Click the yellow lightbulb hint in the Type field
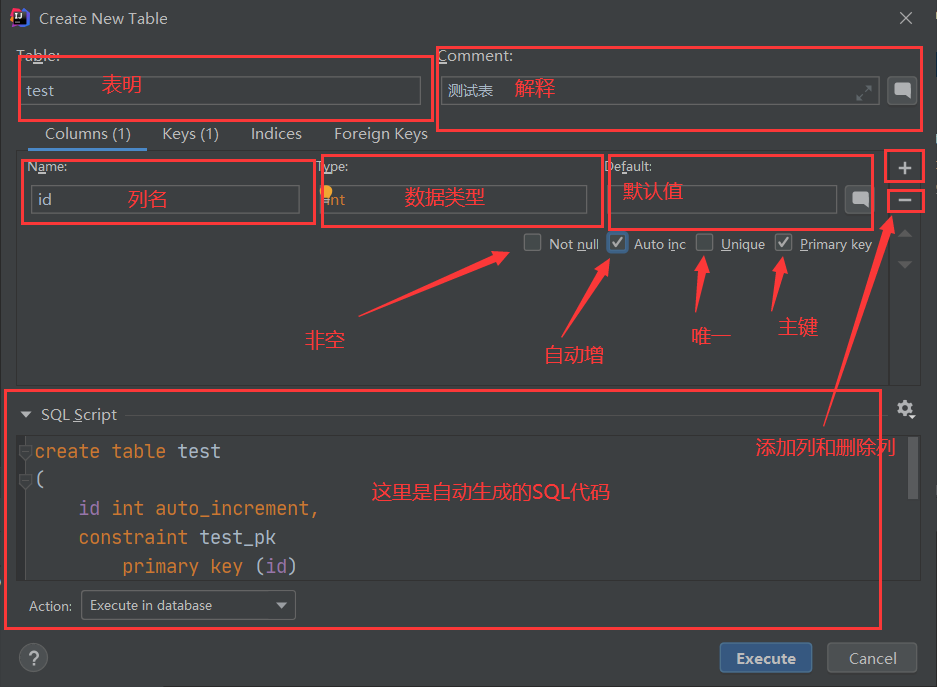This screenshot has width=937, height=687. [x=326, y=192]
